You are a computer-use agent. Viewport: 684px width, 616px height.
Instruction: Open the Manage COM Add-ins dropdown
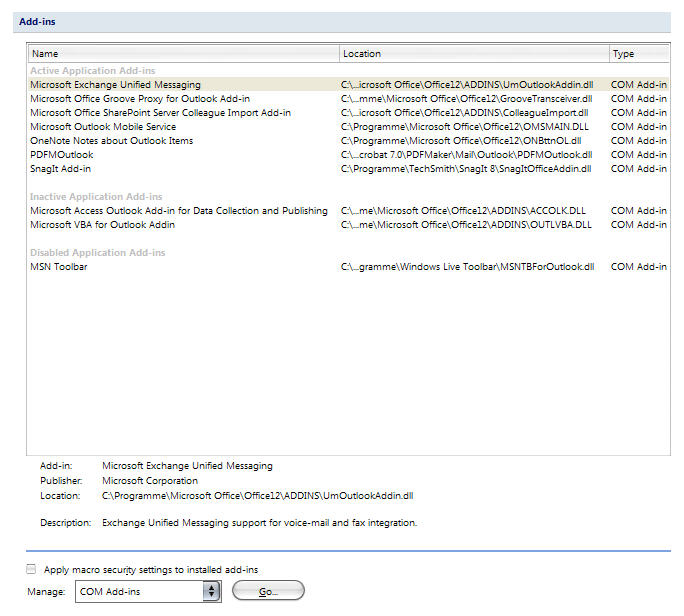(211, 591)
